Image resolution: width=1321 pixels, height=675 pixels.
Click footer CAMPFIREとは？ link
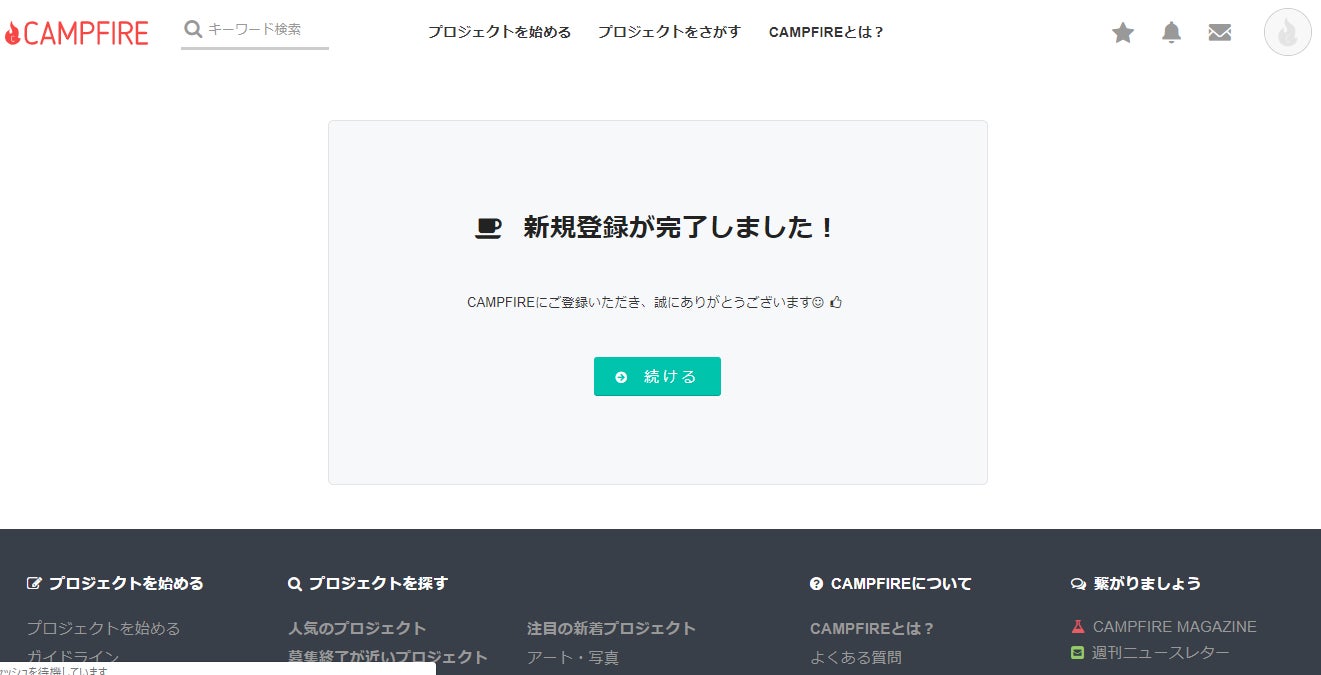(872, 628)
